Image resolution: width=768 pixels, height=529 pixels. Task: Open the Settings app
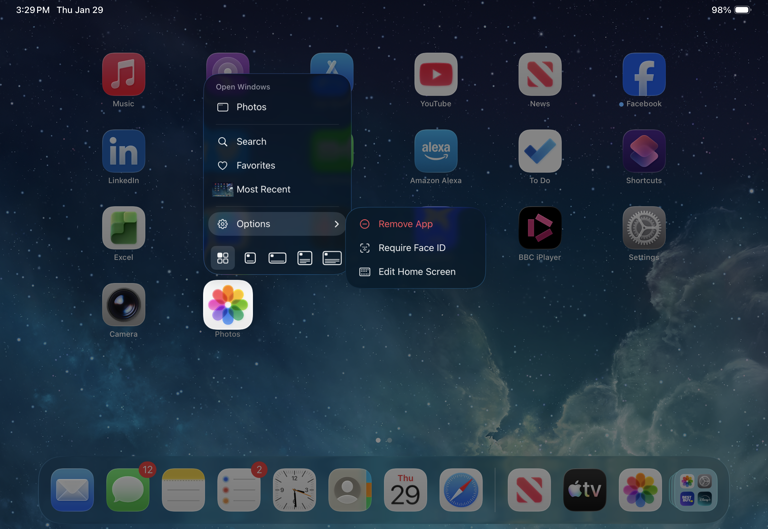tap(644, 228)
